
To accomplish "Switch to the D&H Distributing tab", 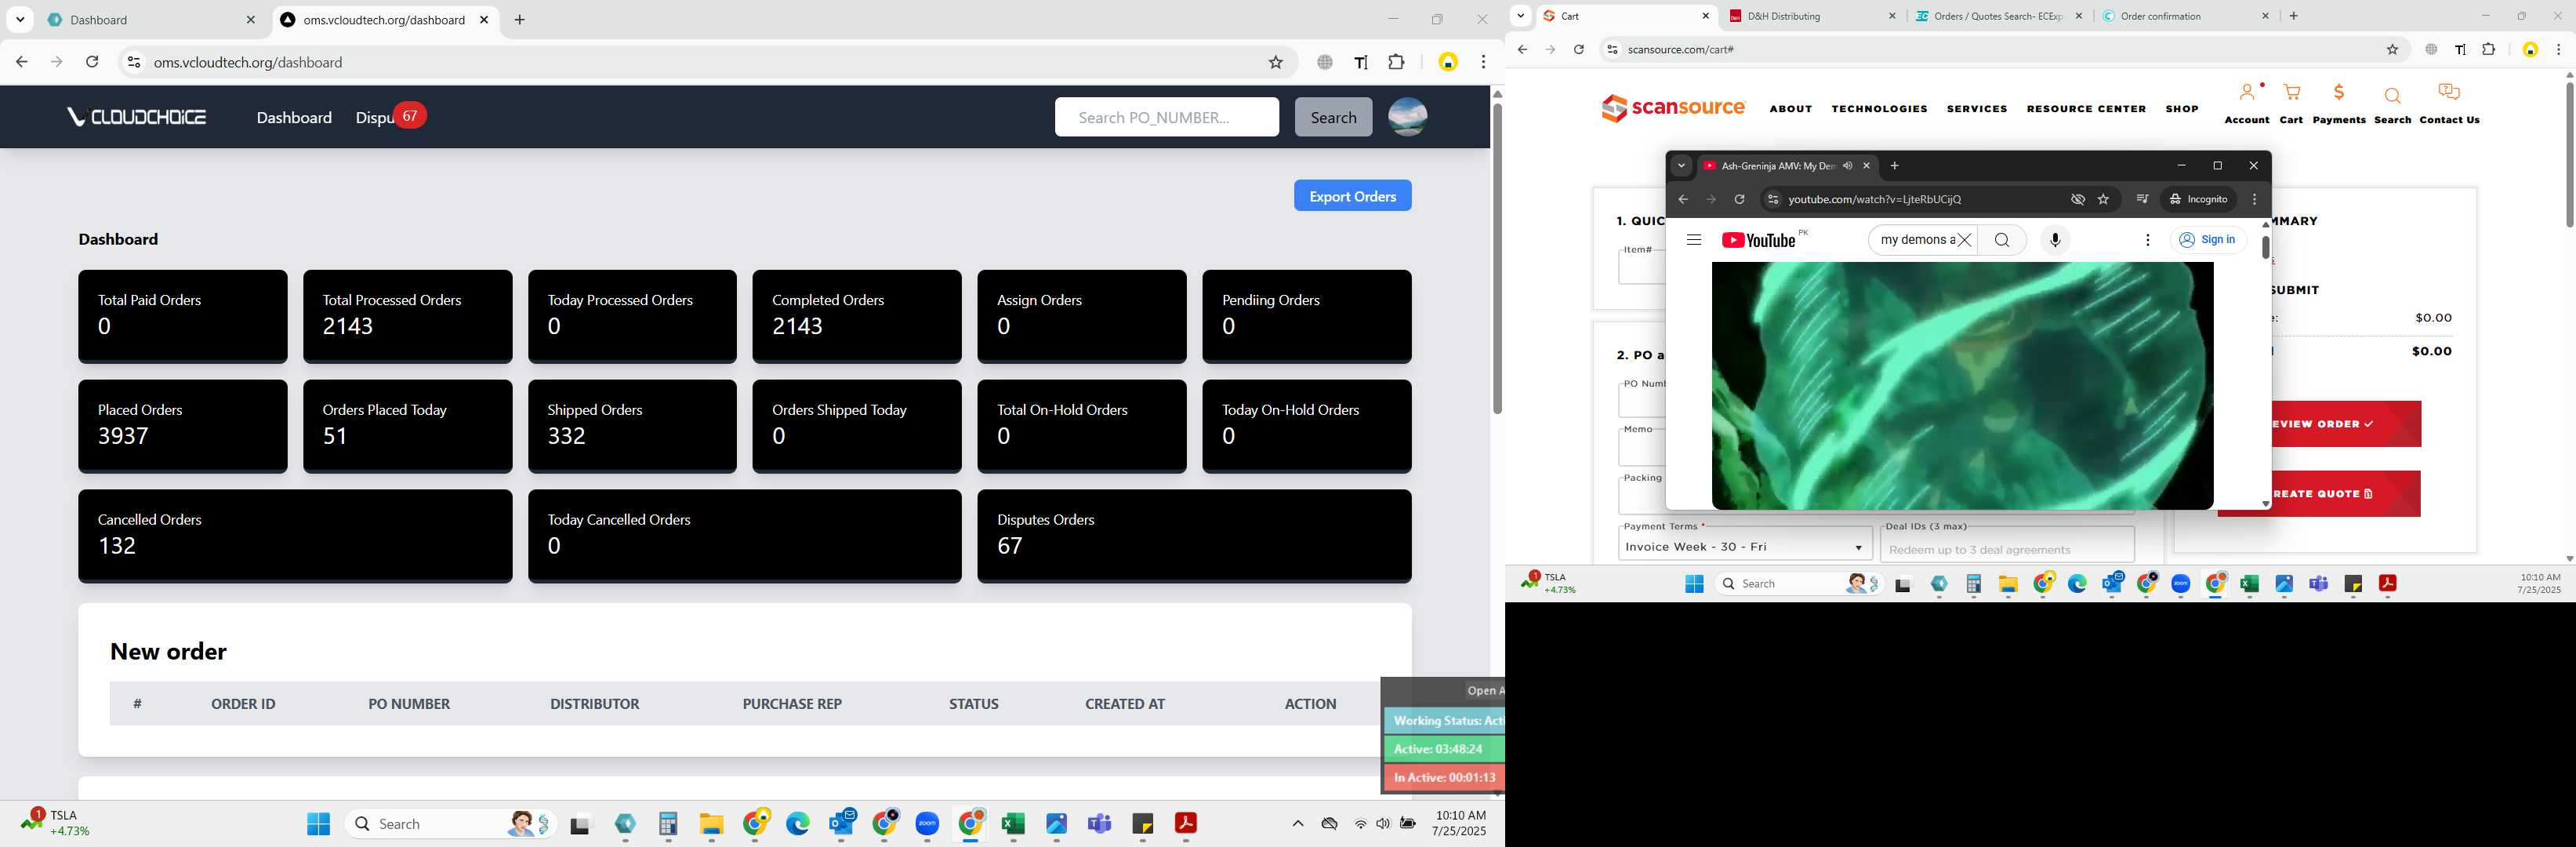I will (1811, 16).
